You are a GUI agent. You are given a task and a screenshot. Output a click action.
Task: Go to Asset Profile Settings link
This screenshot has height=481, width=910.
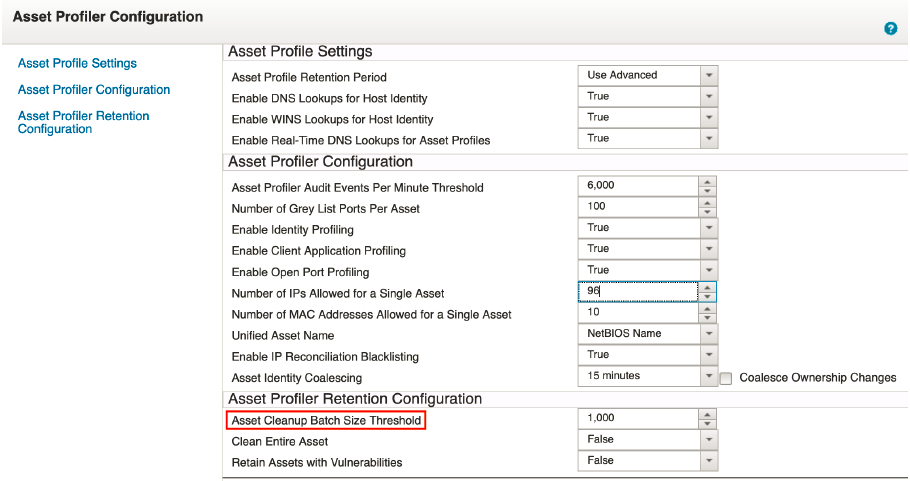(x=77, y=63)
